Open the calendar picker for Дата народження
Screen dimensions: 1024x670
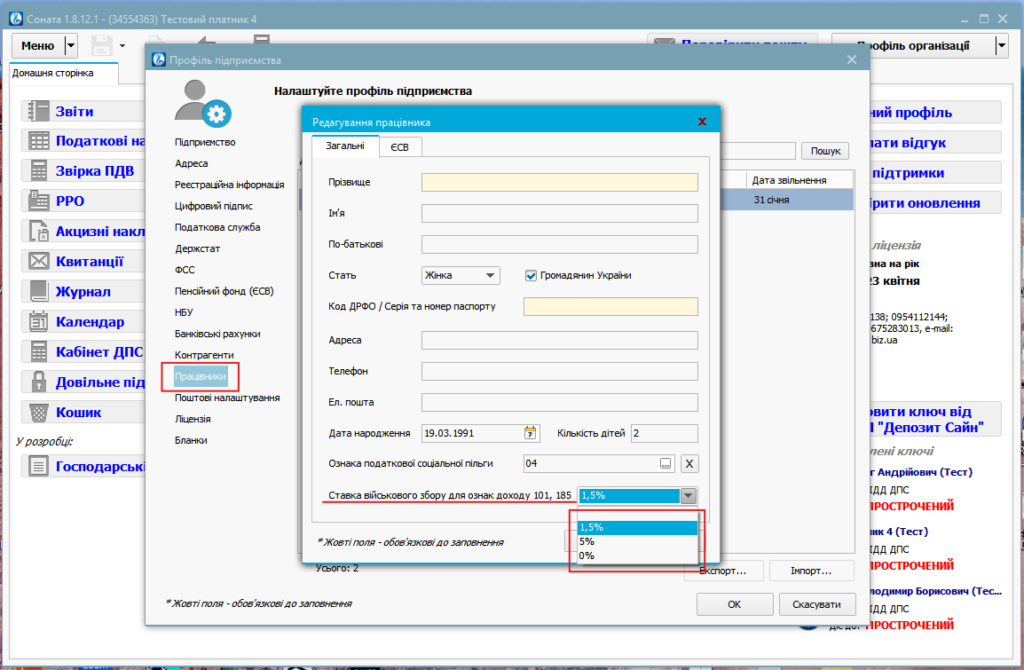[x=530, y=433]
